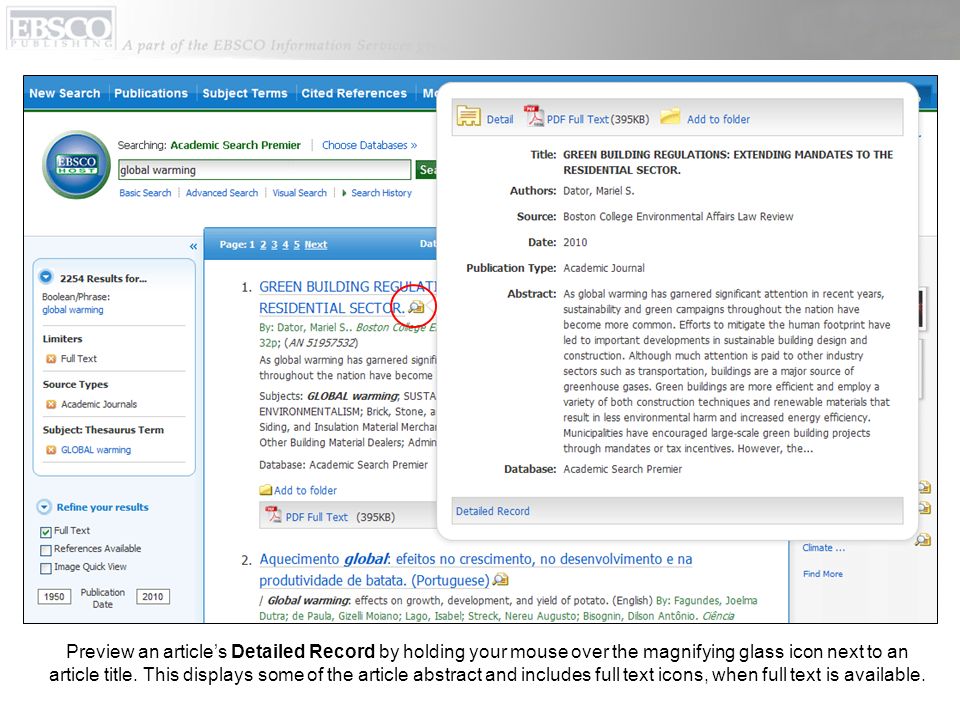This screenshot has height=720, width=960.
Task: Click the Detail text link in popup
Action: pos(500,119)
